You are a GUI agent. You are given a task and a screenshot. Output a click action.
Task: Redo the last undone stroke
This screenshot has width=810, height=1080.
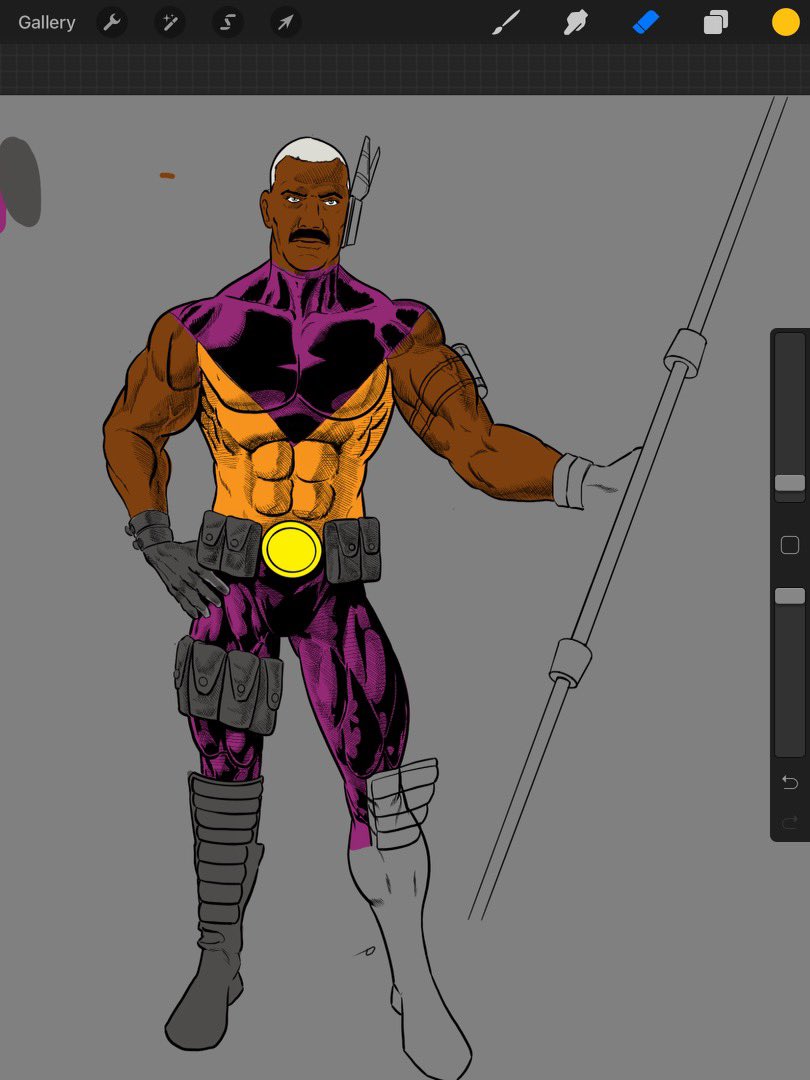790,821
